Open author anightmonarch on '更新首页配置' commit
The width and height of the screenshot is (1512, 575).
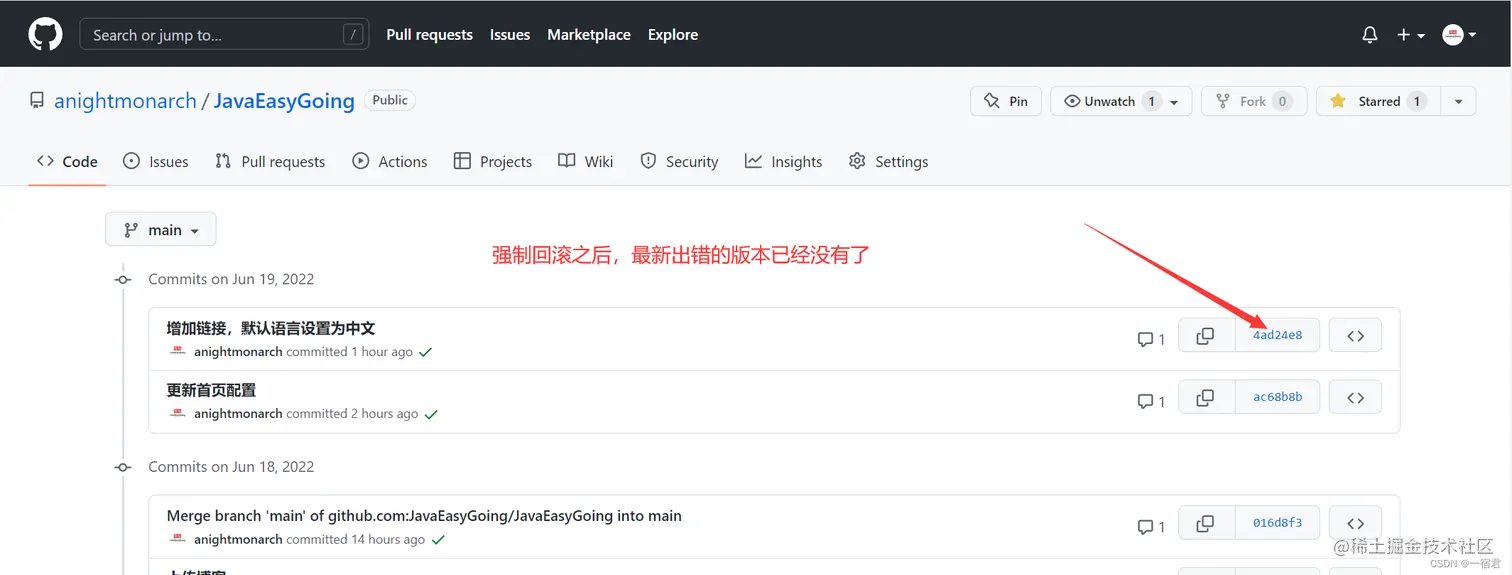pyautogui.click(x=238, y=414)
